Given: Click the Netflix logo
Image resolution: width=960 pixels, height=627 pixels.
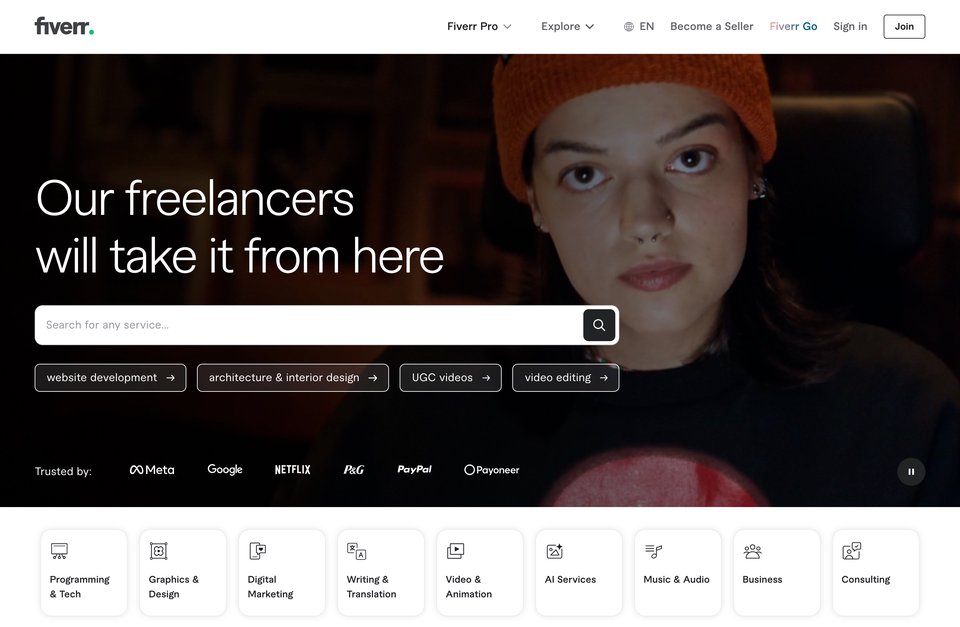Looking at the screenshot, I should tap(293, 470).
